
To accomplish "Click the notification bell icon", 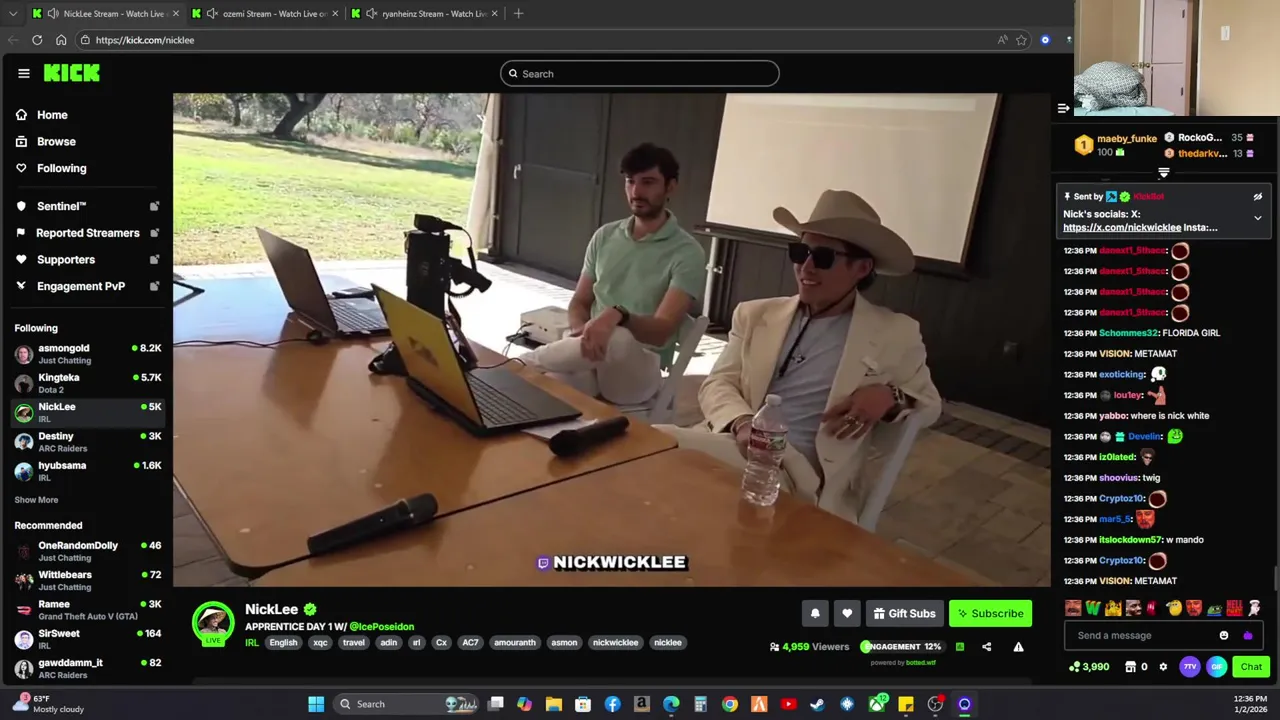I will pos(815,614).
